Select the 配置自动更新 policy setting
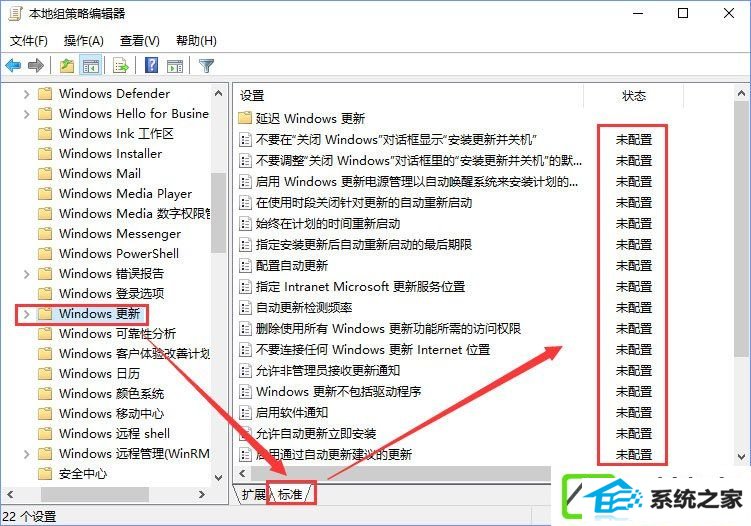 tap(292, 265)
